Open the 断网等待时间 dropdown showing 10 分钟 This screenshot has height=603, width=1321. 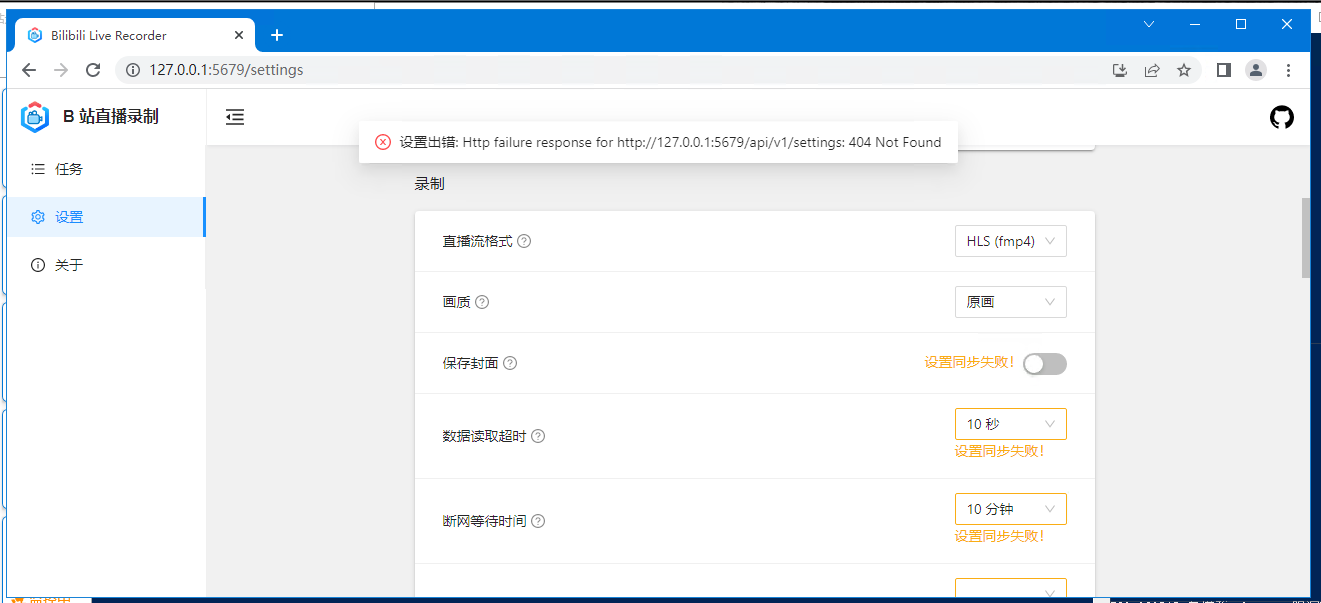(1010, 508)
